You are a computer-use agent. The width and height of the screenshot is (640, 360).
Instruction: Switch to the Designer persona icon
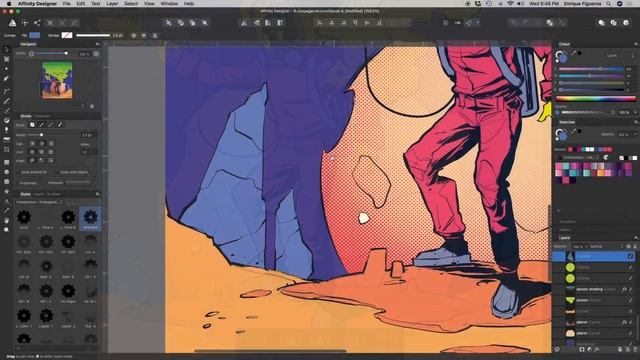click(x=13, y=23)
